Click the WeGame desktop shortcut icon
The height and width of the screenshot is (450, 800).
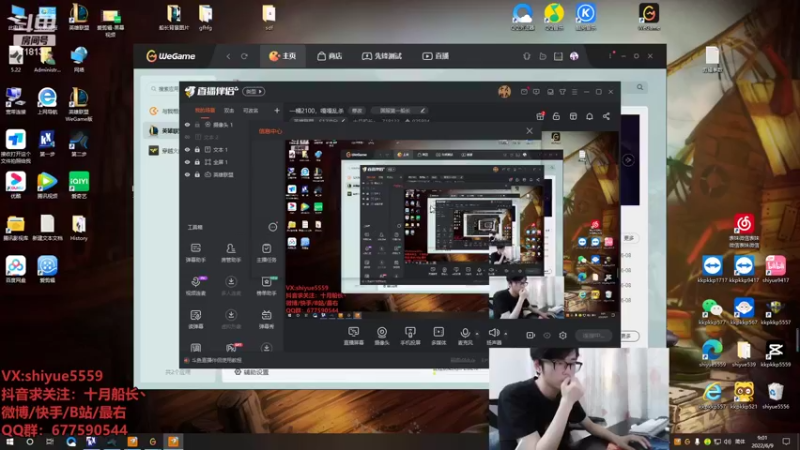click(648, 16)
